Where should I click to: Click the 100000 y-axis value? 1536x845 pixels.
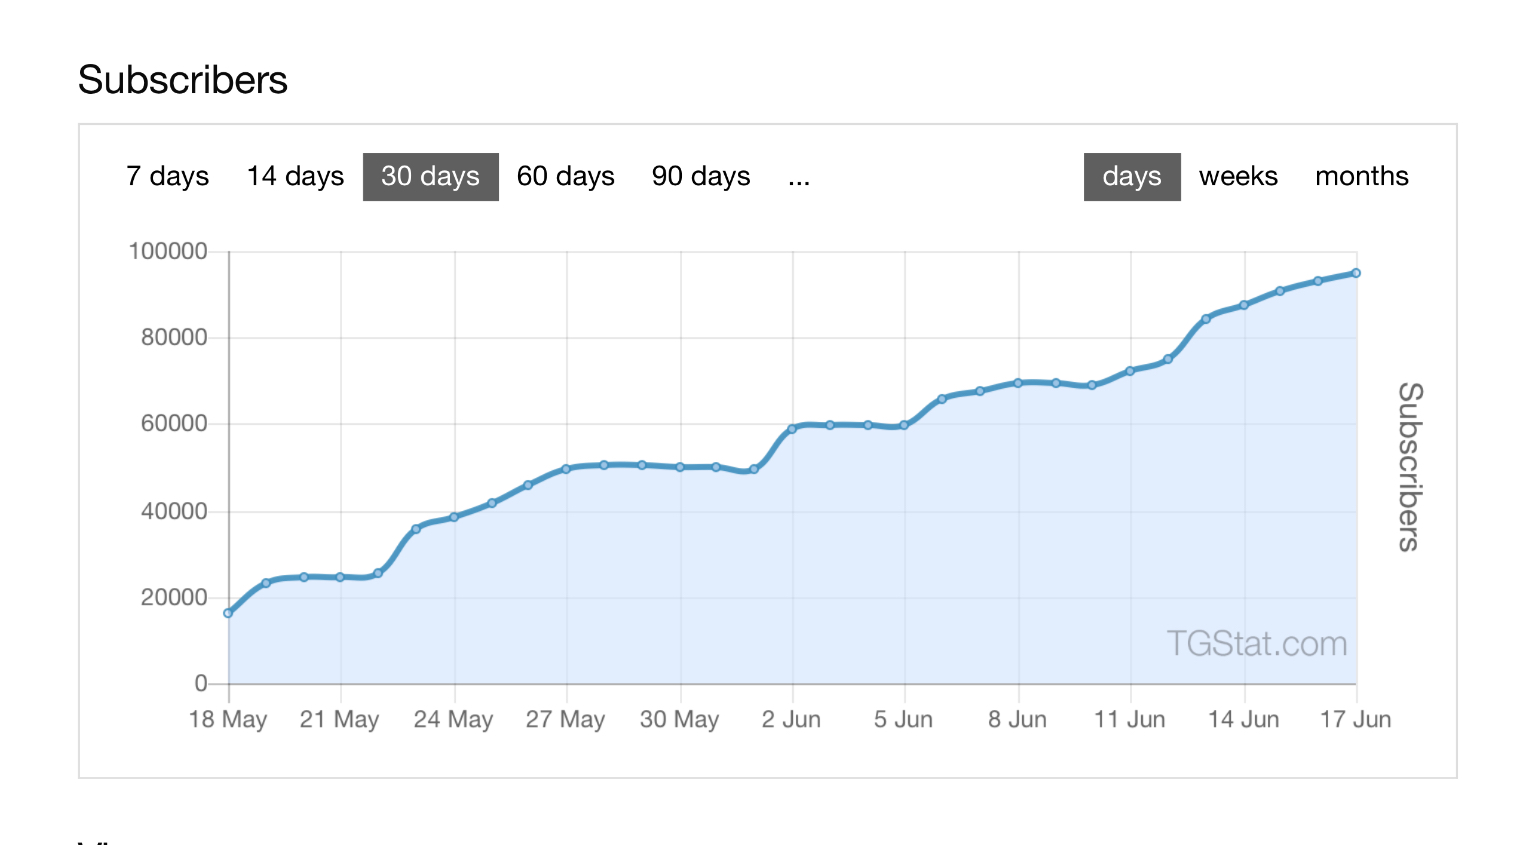coord(166,251)
